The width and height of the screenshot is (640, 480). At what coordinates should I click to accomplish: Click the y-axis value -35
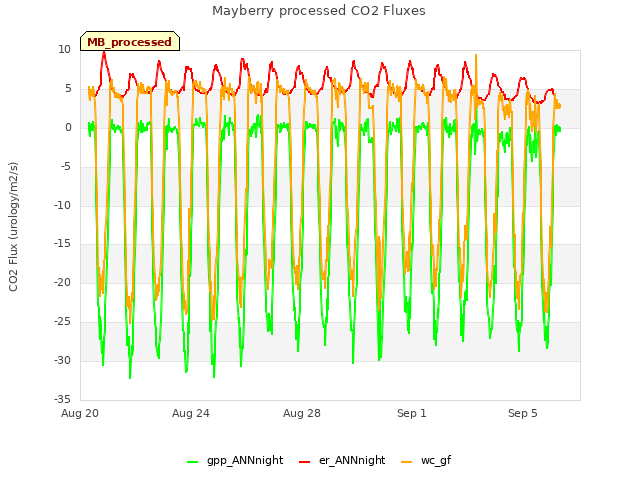[62, 399]
